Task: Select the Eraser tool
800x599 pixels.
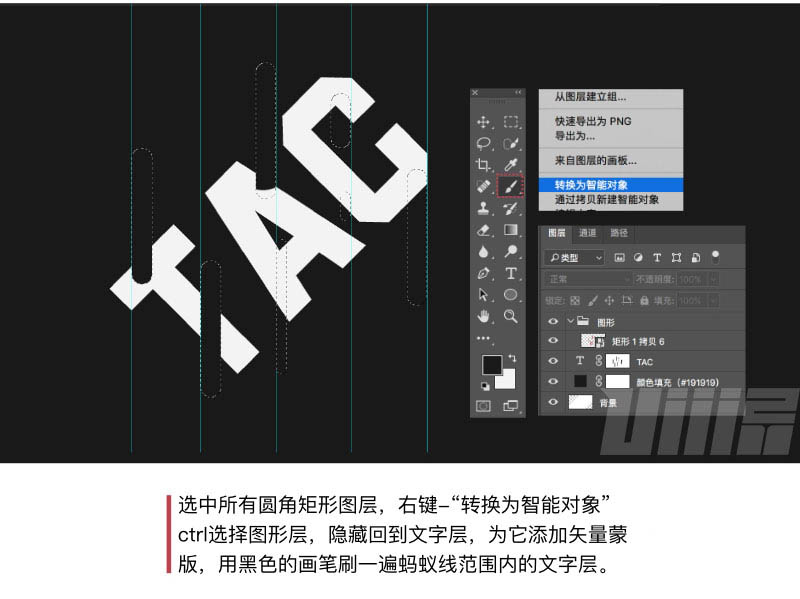Action: pyautogui.click(x=483, y=231)
